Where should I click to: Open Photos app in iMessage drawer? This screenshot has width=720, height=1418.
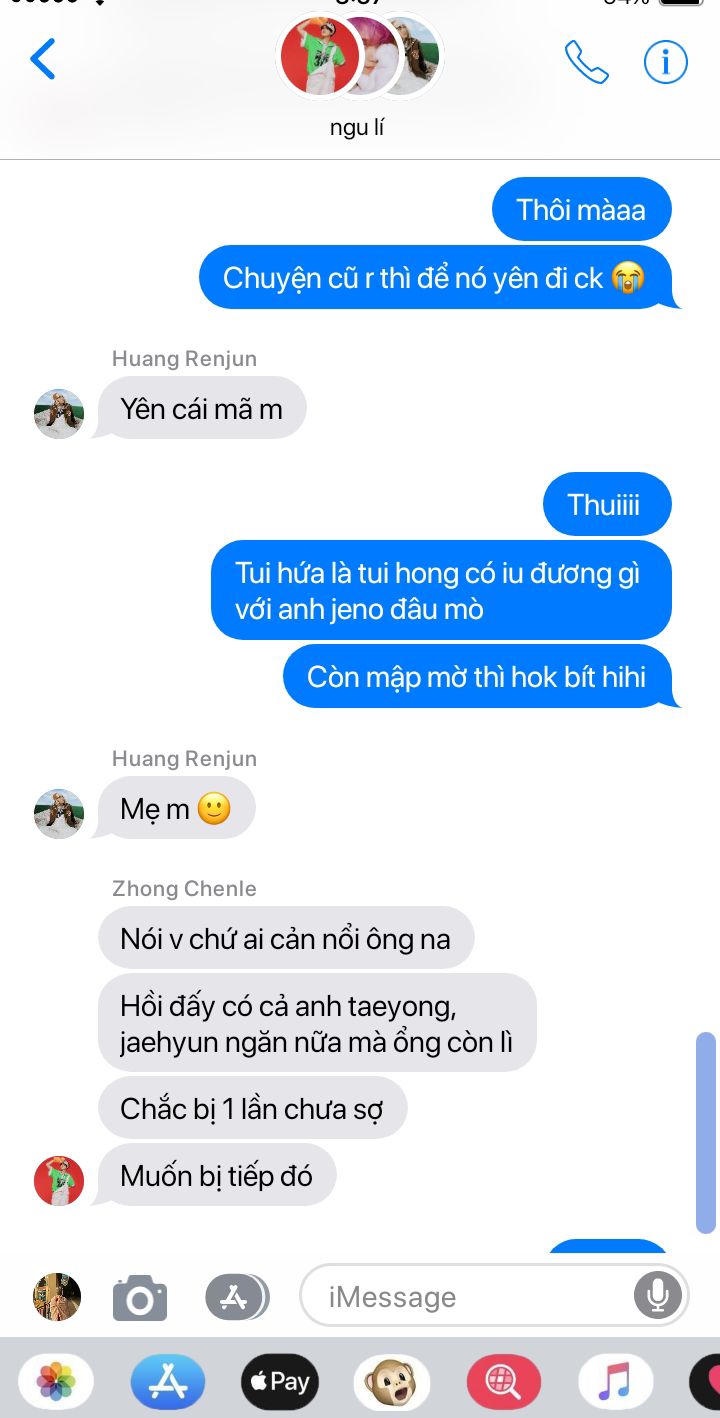[x=56, y=1382]
